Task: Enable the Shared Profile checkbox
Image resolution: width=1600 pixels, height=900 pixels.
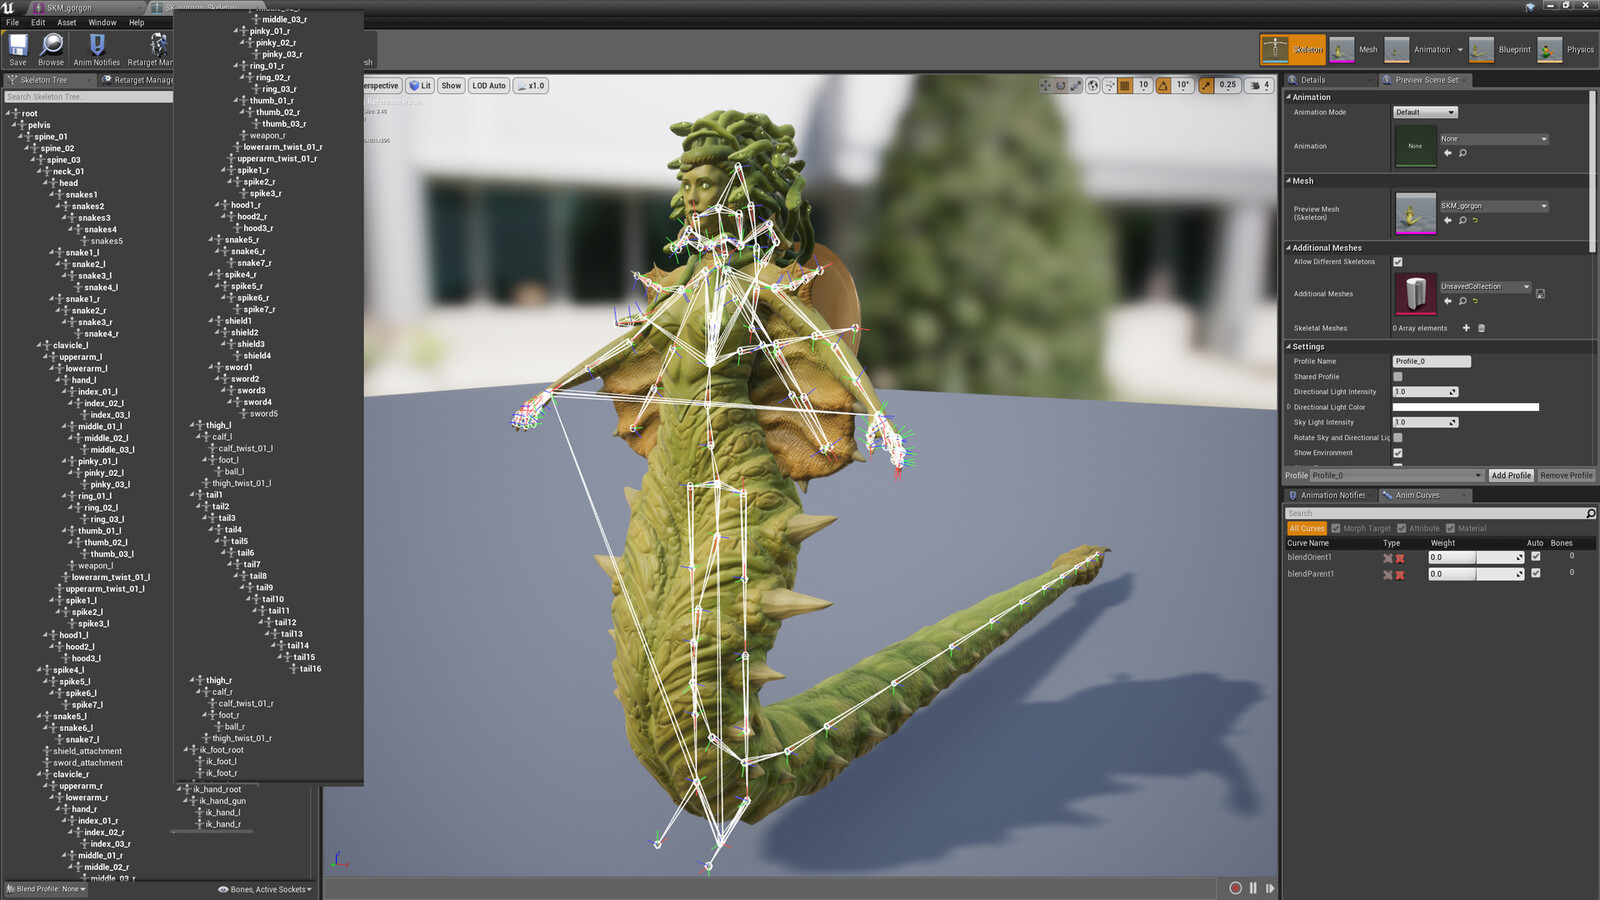Action: point(1398,377)
